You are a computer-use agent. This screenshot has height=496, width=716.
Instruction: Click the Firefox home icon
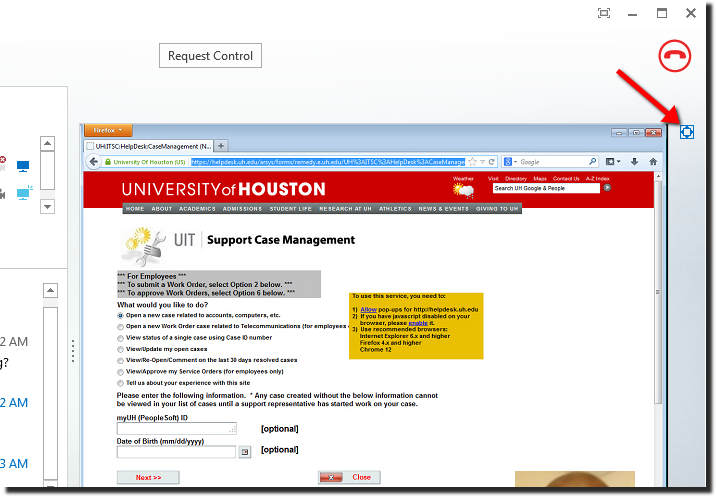click(x=653, y=161)
